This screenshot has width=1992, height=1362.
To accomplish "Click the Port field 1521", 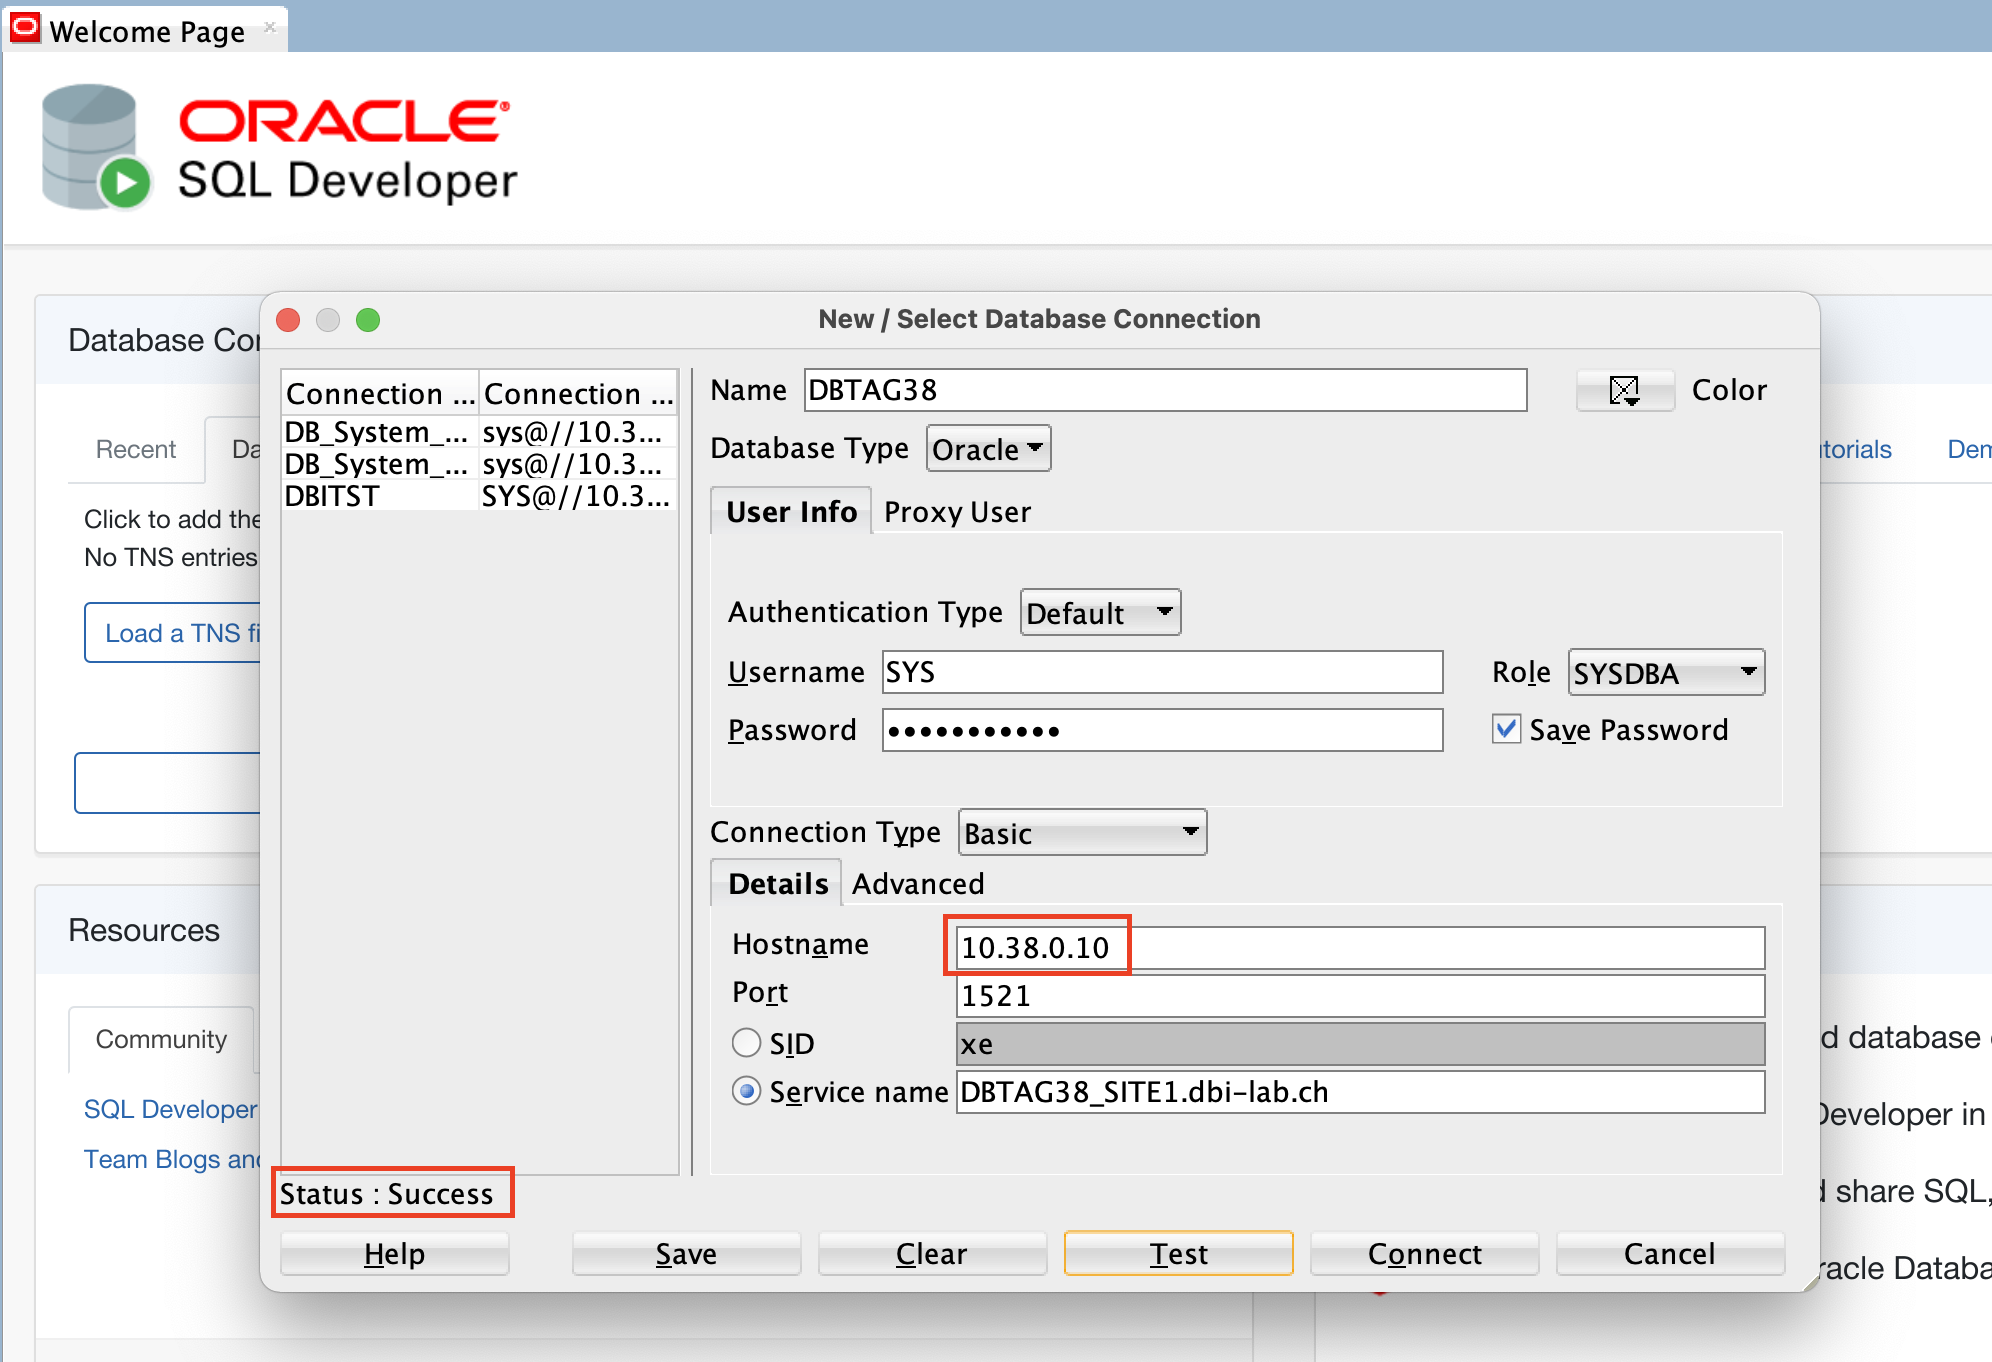I will tap(1360, 996).
